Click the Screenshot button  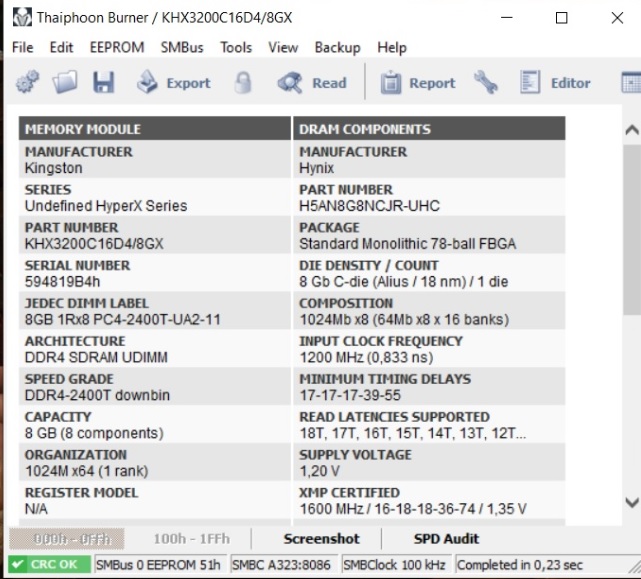tap(322, 539)
